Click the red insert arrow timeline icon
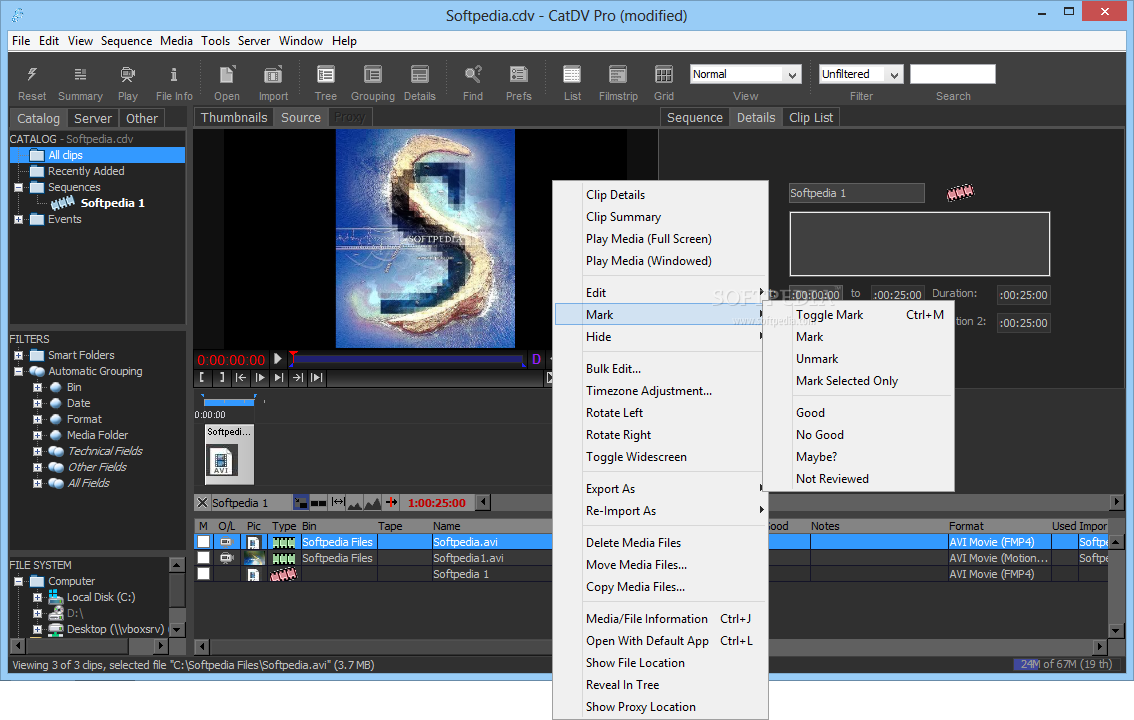Screen dimensions: 1134x720 391,502
